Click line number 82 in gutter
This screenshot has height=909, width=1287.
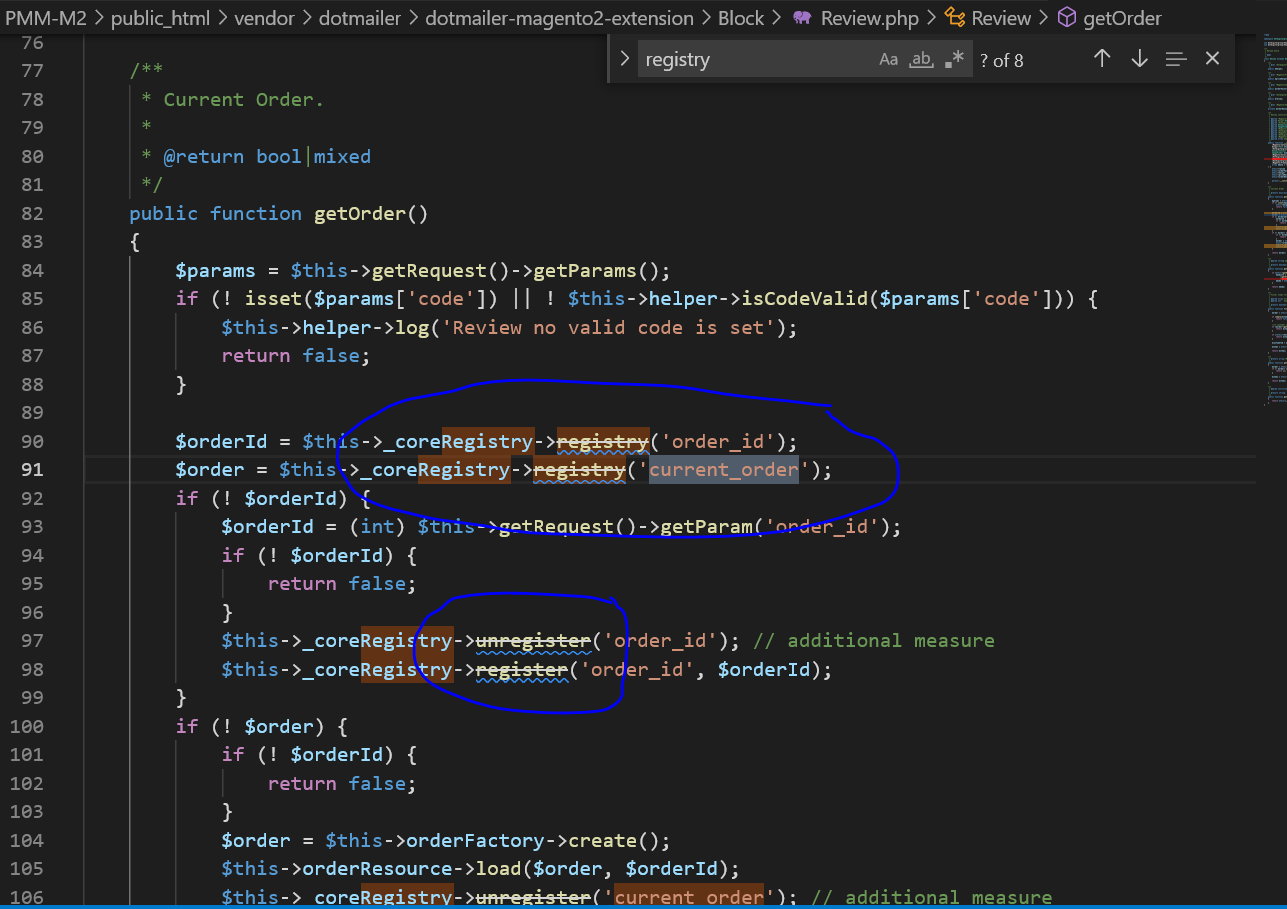(33, 213)
